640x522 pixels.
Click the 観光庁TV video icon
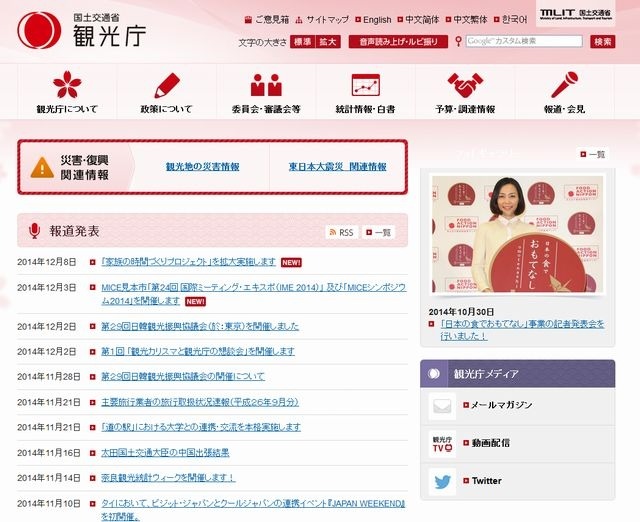pyautogui.click(x=442, y=444)
